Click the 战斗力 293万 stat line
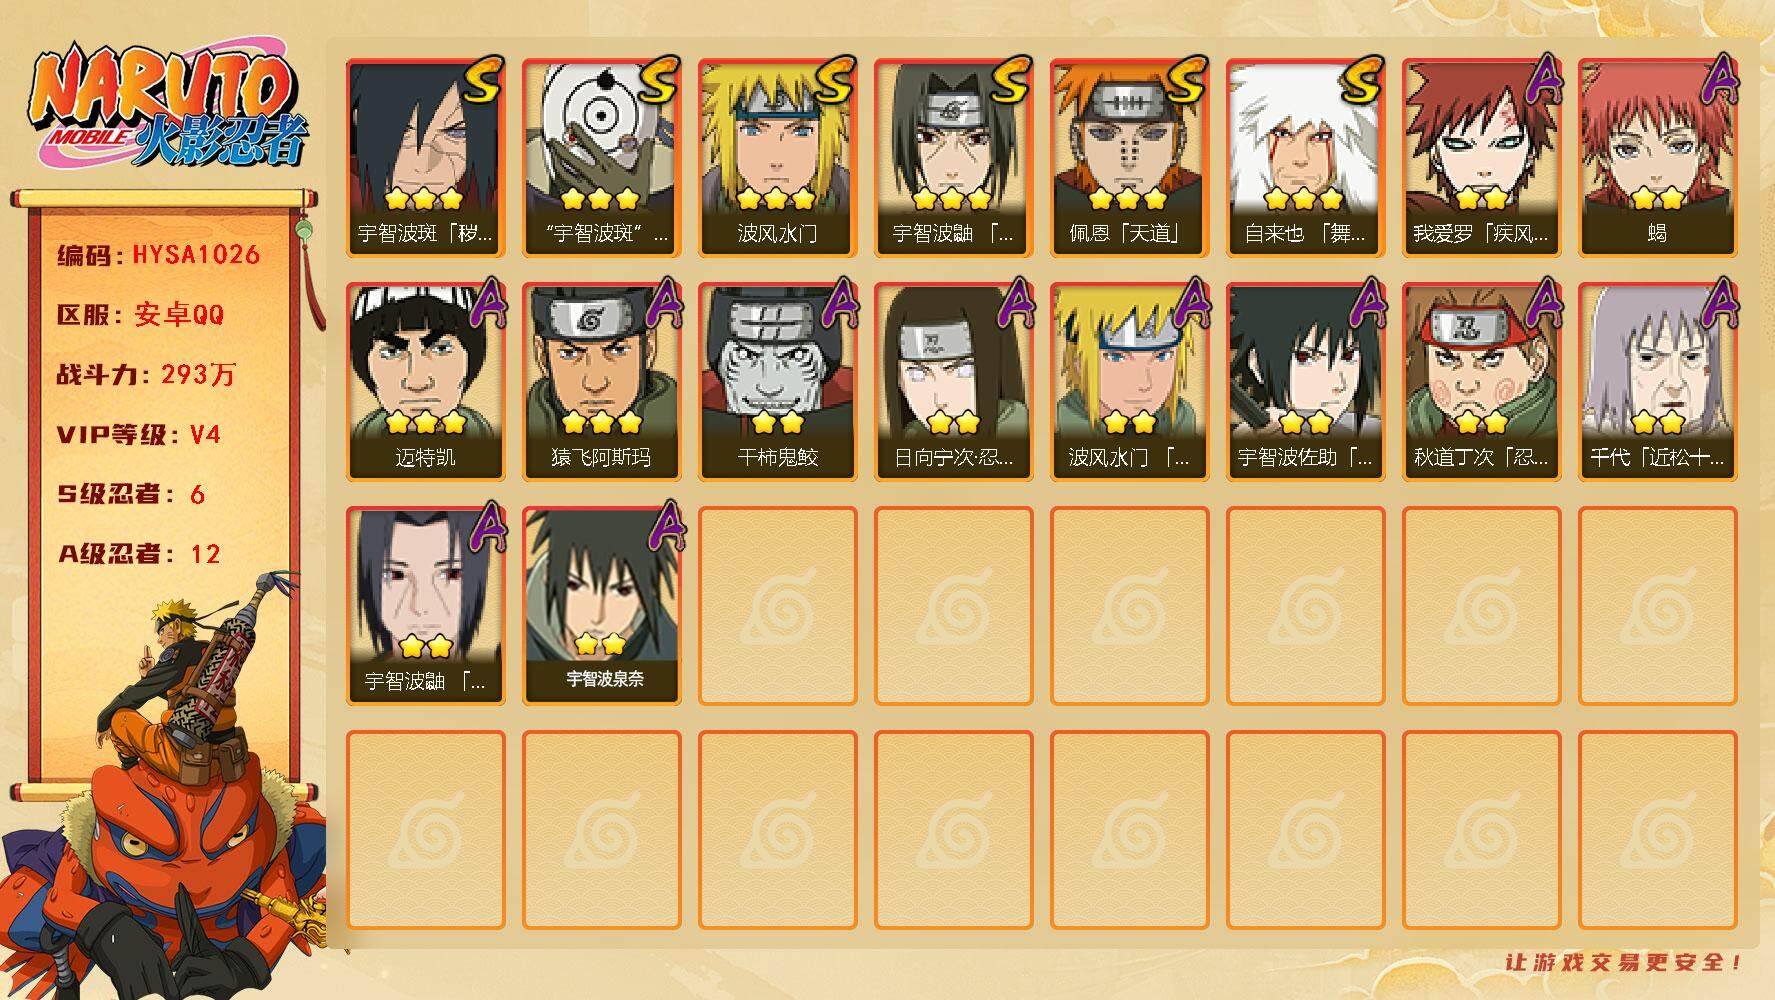The width and height of the screenshot is (1775, 1000). point(146,374)
